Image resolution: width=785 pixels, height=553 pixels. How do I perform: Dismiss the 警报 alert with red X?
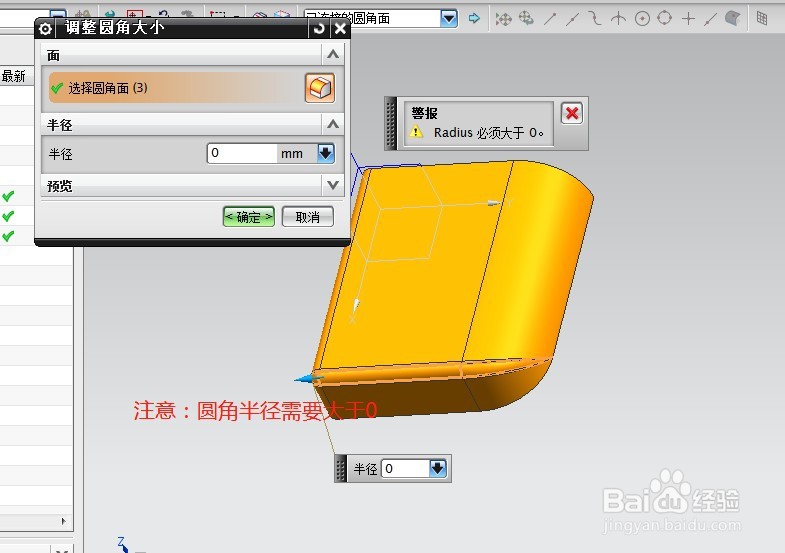(572, 114)
